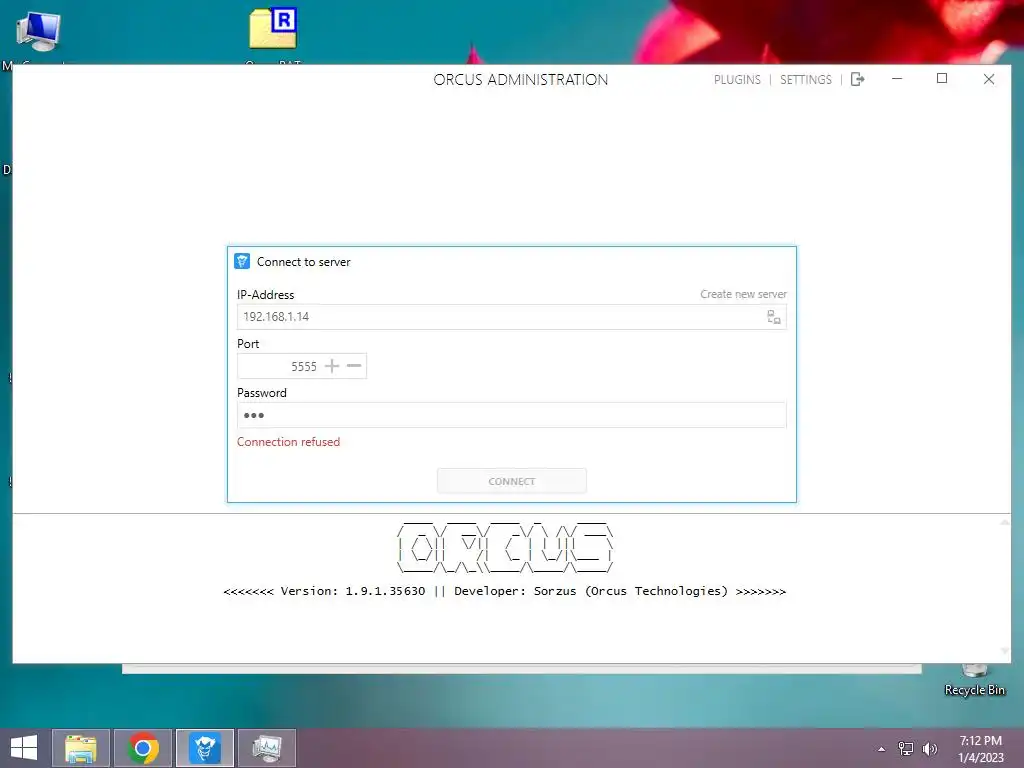Follow the Create new server link
Image resolution: width=1024 pixels, height=768 pixels.
743,294
